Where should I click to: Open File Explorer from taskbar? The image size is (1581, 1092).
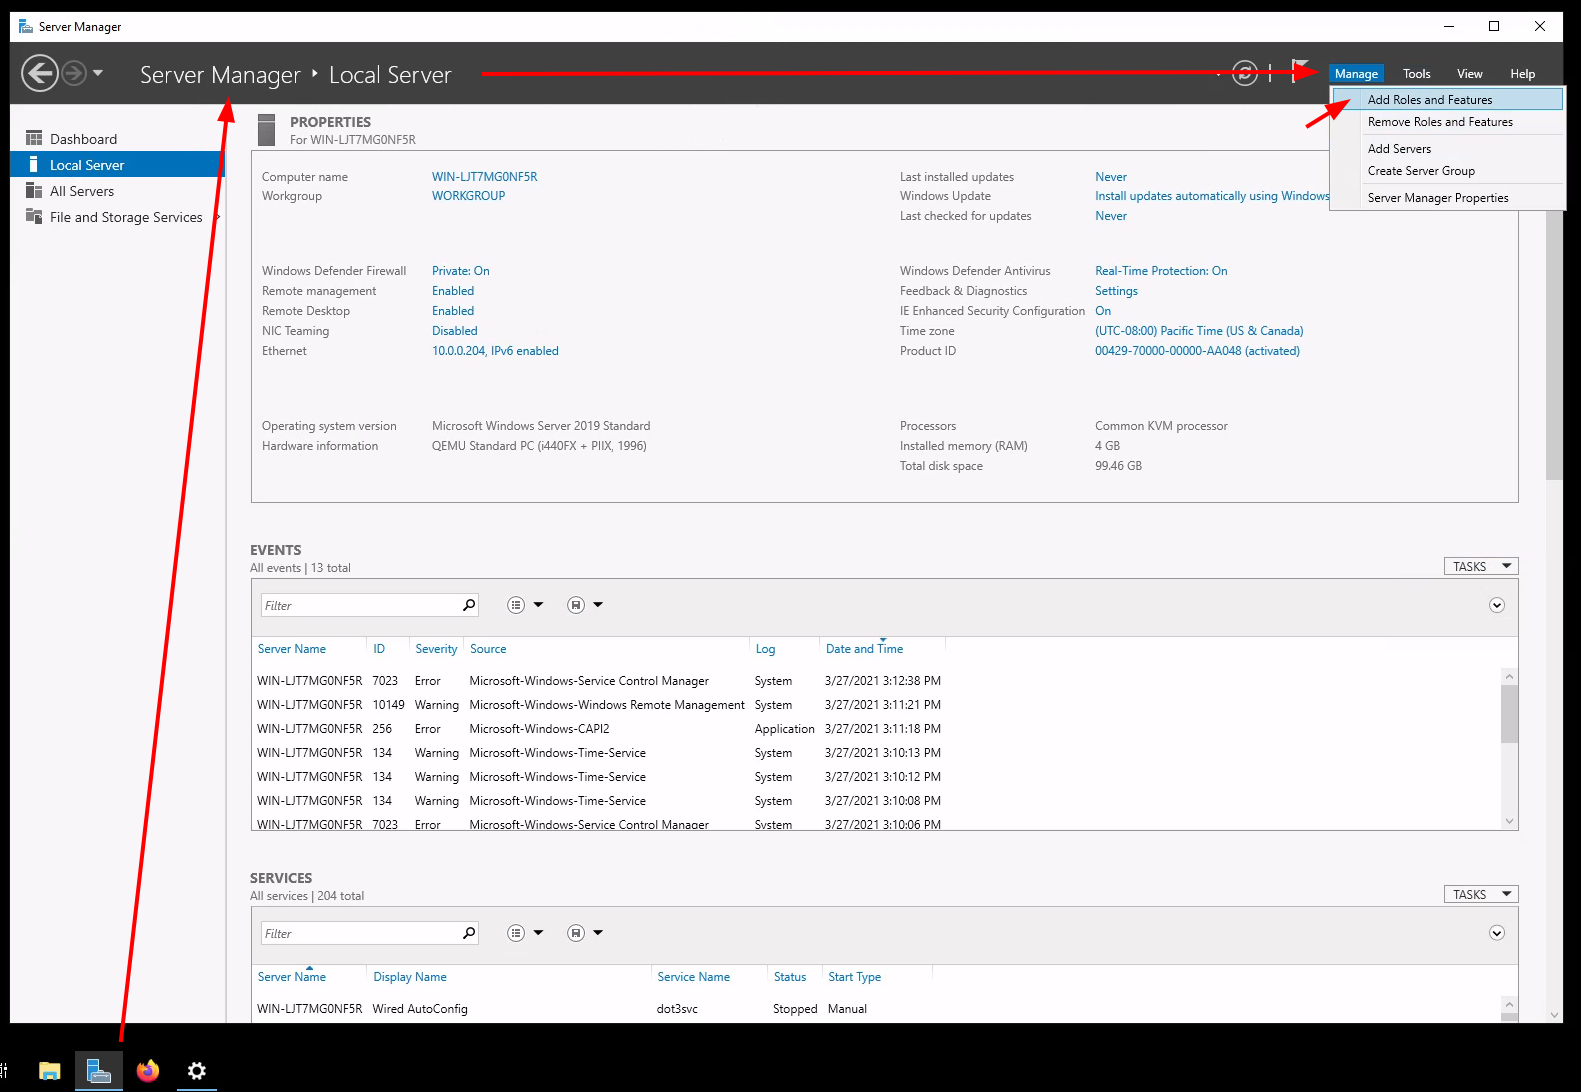coord(50,1071)
